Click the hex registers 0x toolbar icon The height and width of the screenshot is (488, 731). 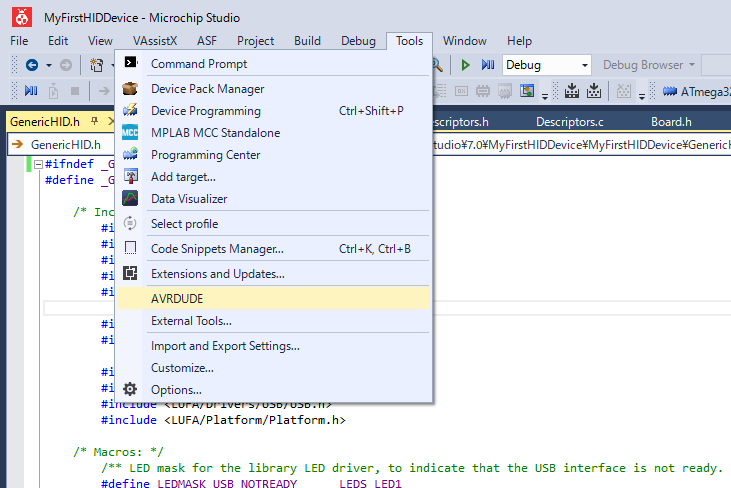point(461,91)
